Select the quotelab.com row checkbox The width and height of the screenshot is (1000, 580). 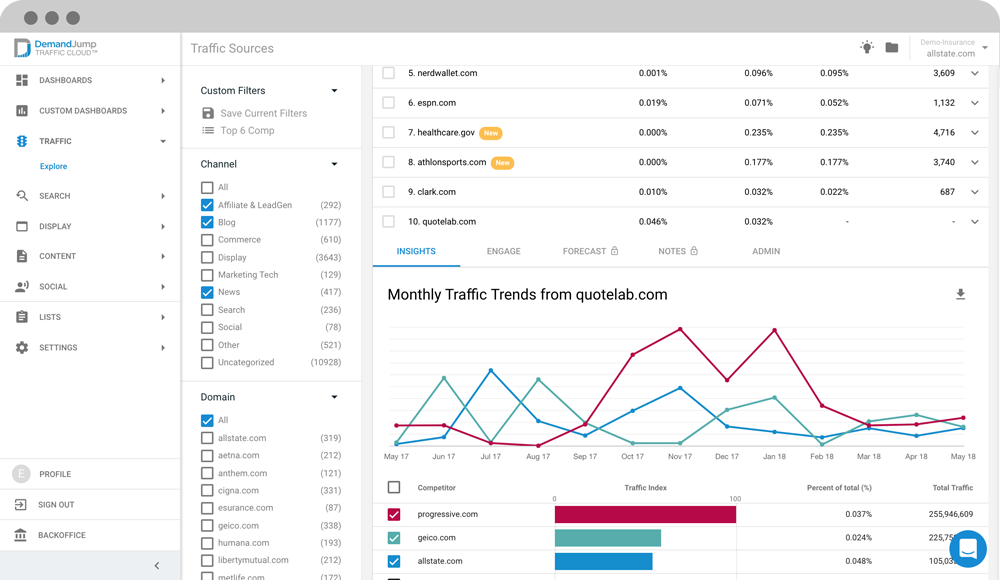coord(388,221)
